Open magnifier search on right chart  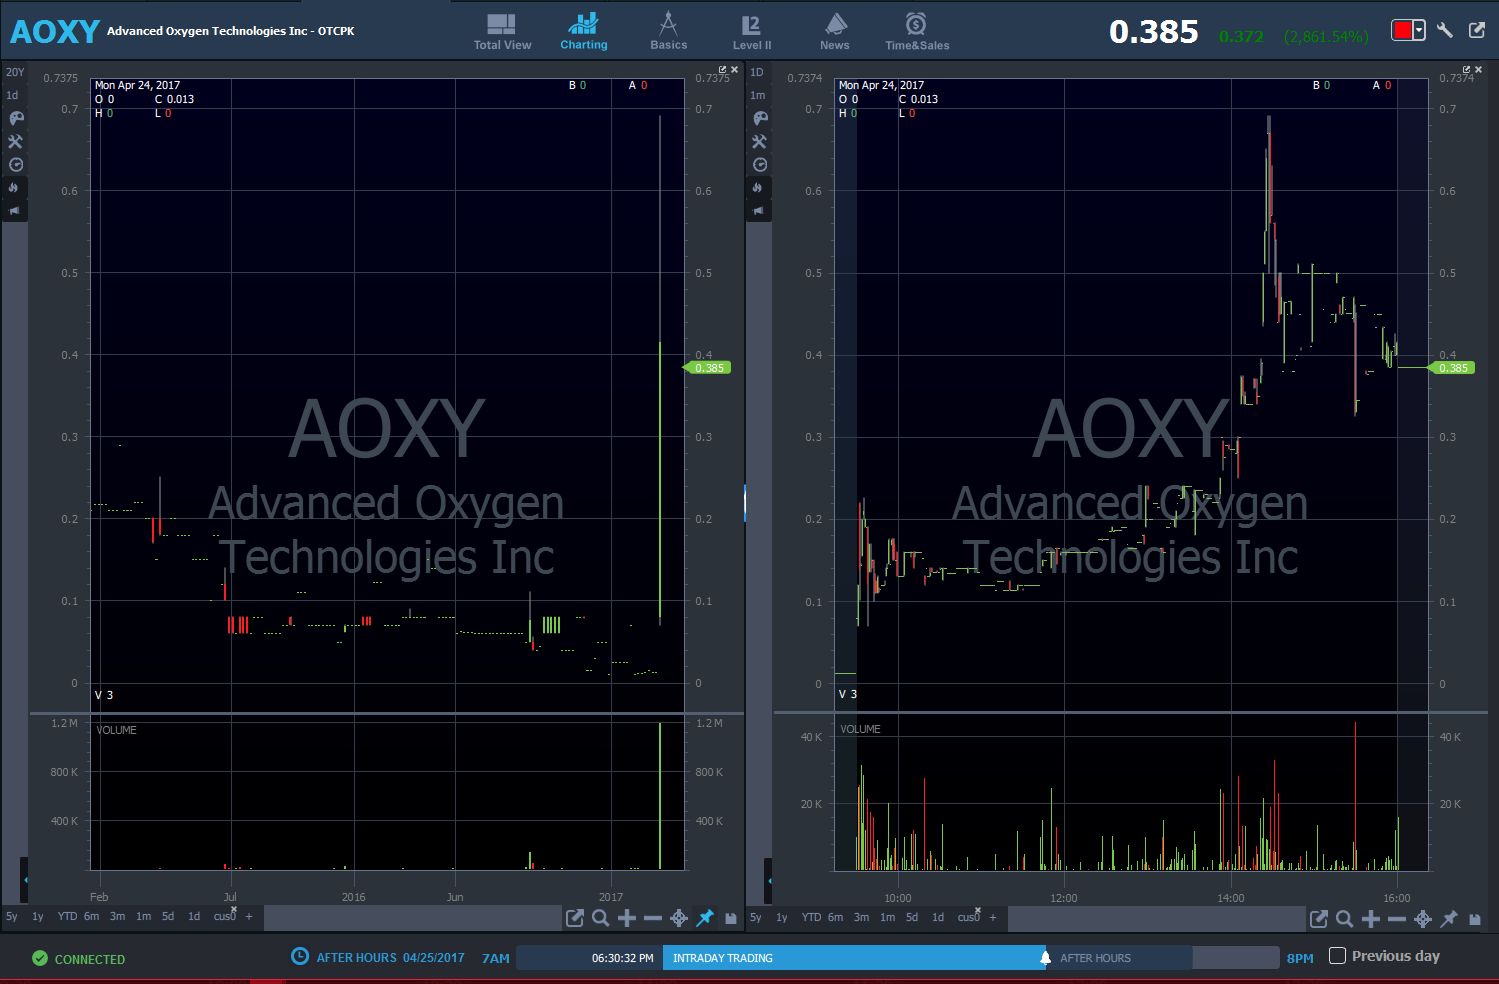point(1345,919)
